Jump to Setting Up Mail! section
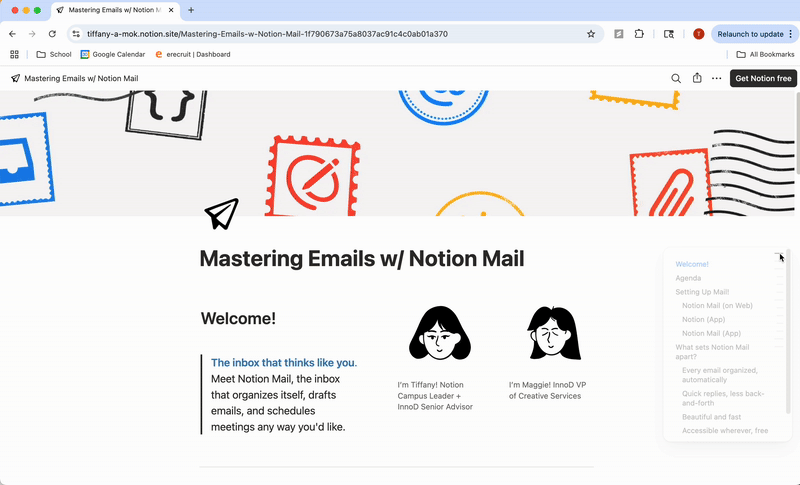The height and width of the screenshot is (485, 800). pos(702,292)
